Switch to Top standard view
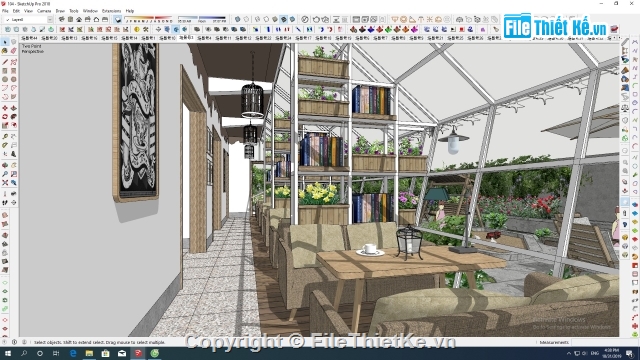Screen dimensions: 640x360 point(70,19)
